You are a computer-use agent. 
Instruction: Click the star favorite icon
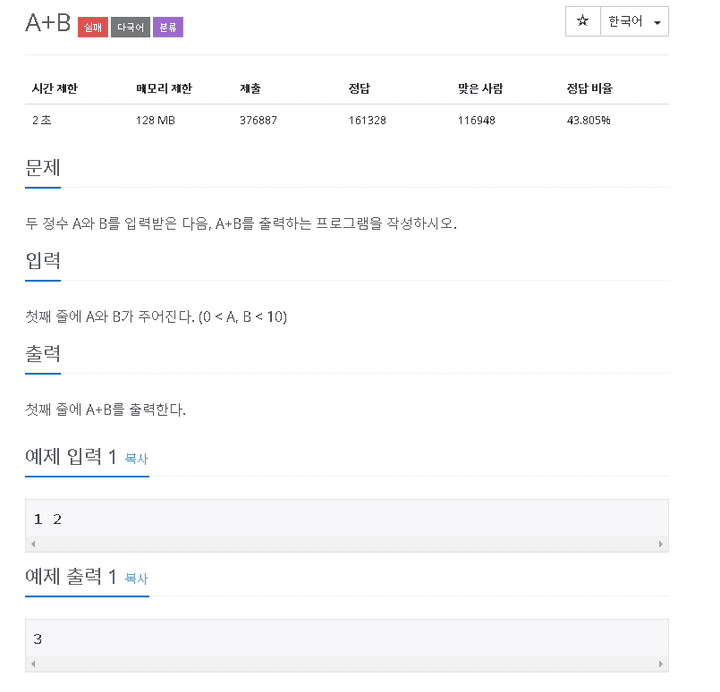coord(582,21)
